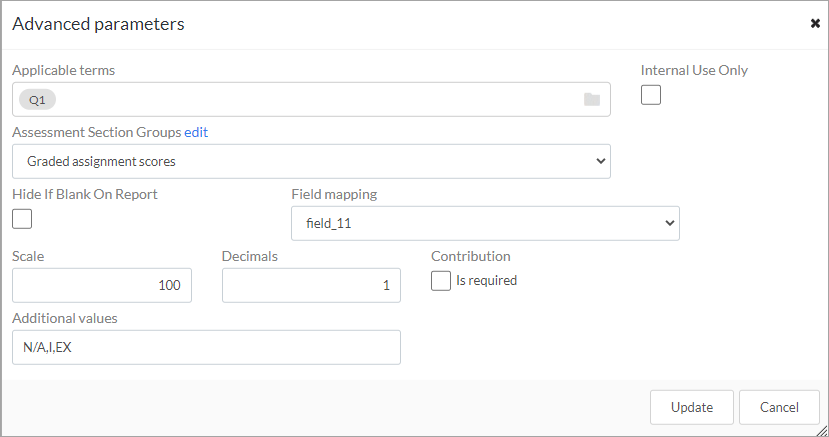Expand the Field mapping dropdown

485,223
